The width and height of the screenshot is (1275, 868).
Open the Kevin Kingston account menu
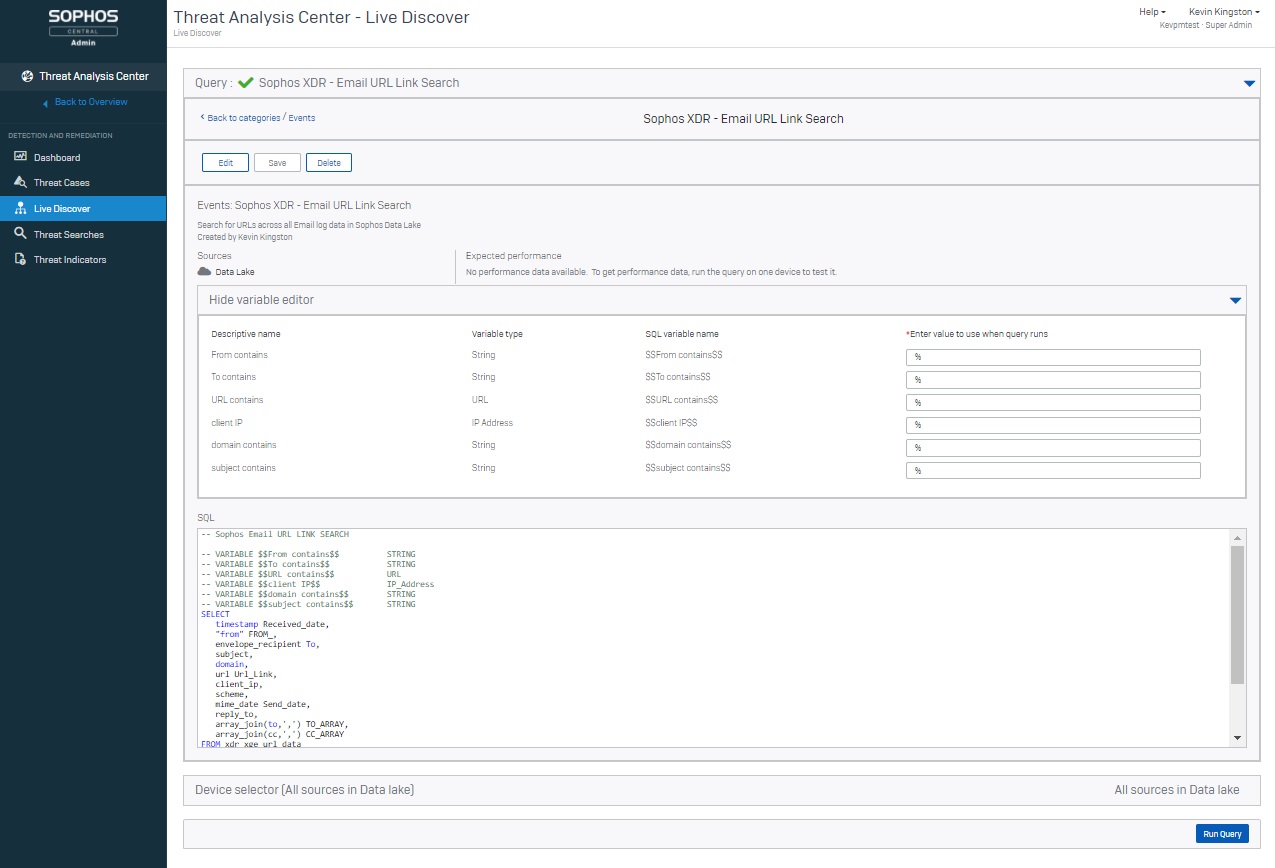(x=1224, y=12)
